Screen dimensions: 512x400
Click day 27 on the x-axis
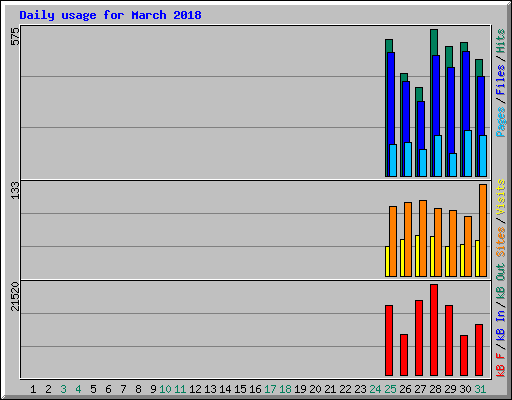[x=420, y=389]
